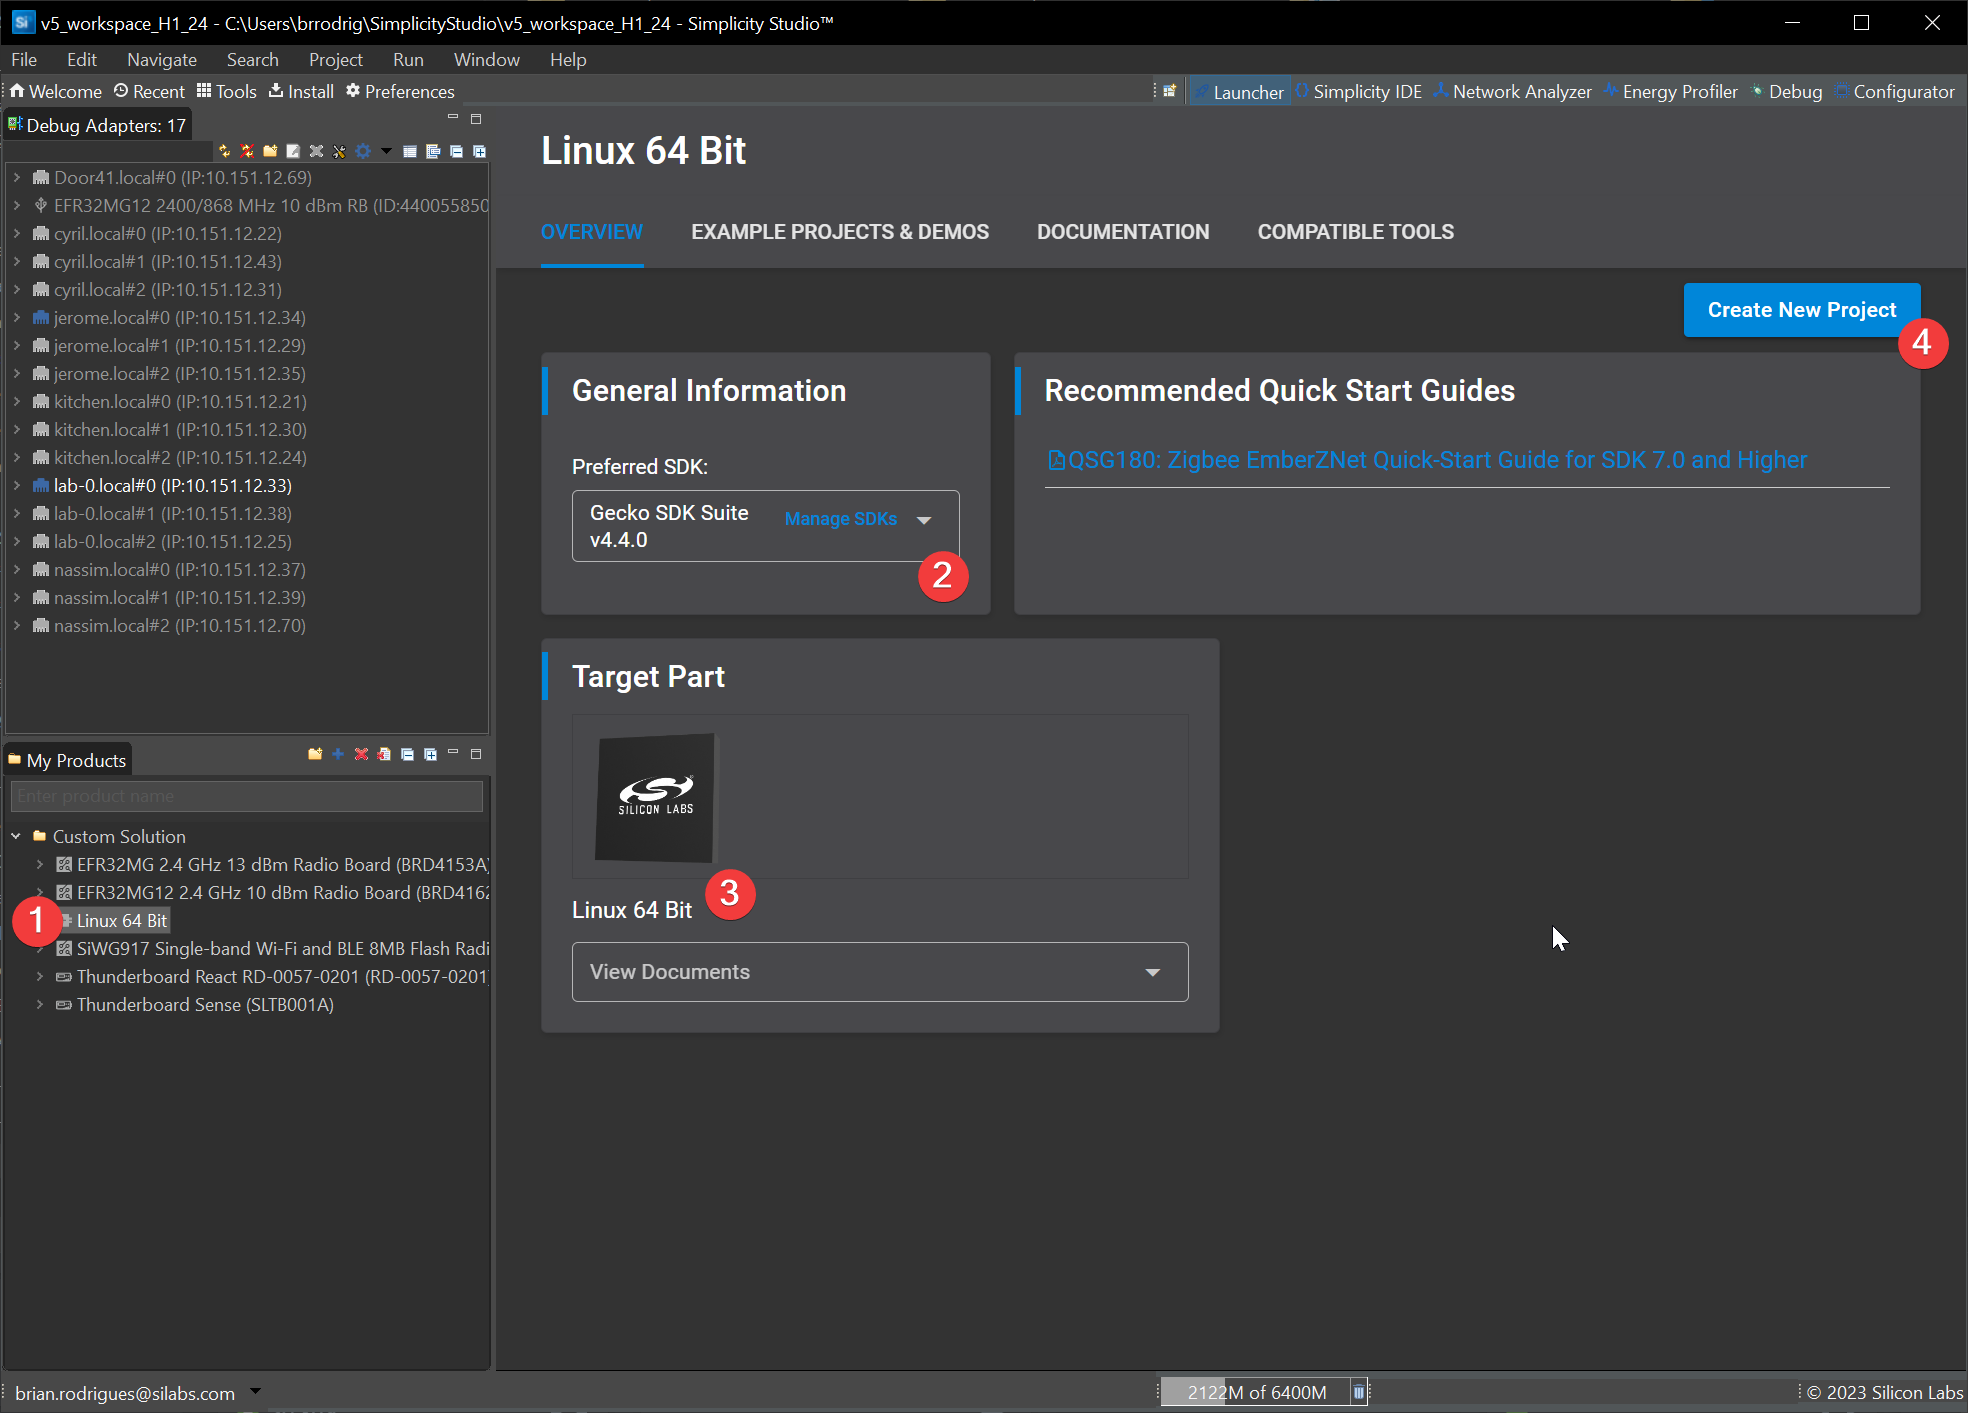This screenshot has width=1968, height=1413.
Task: Switch to Example Projects & Demos tab
Action: pos(840,232)
